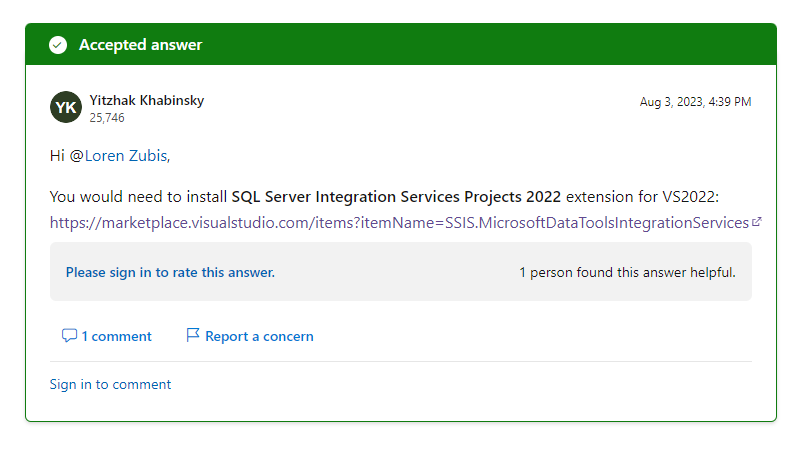
Task: Open the marketplace.visualstudio.com URL
Action: tap(399, 222)
